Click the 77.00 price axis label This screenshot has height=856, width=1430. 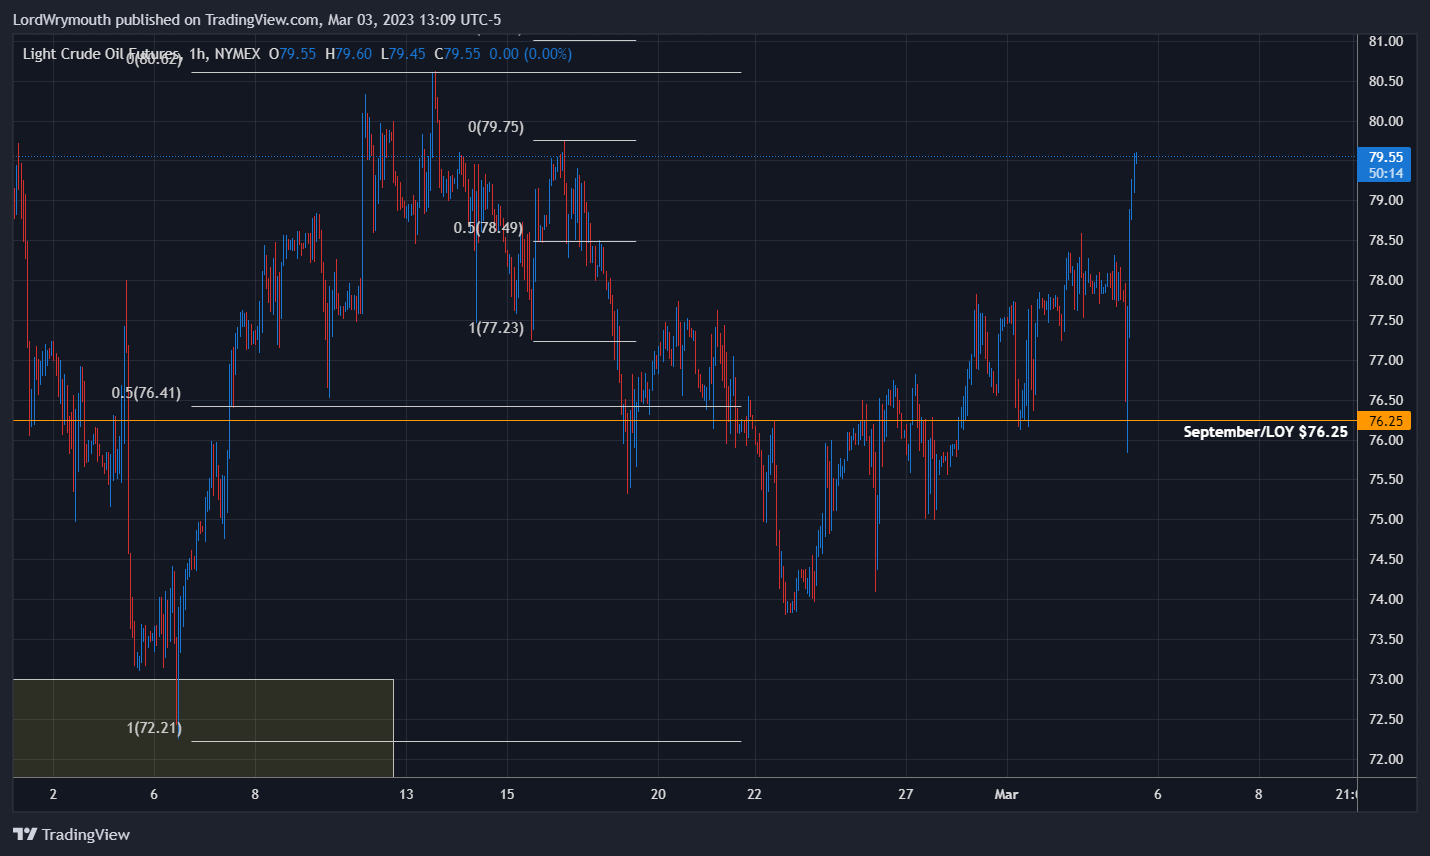point(1386,360)
